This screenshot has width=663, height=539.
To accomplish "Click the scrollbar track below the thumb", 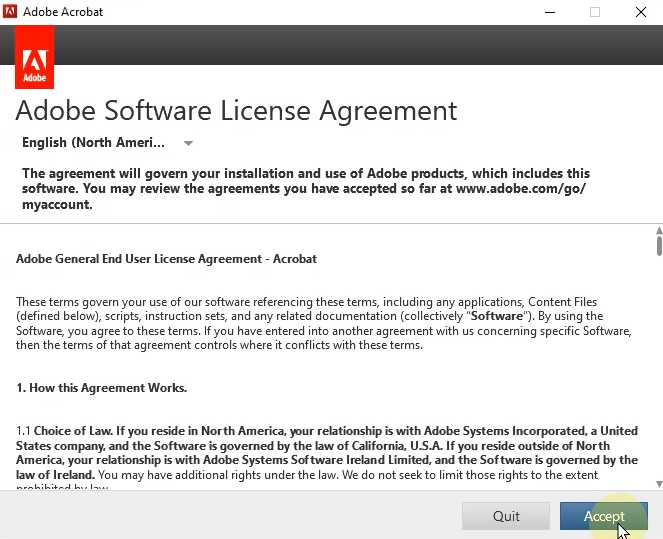I will (x=658, y=380).
